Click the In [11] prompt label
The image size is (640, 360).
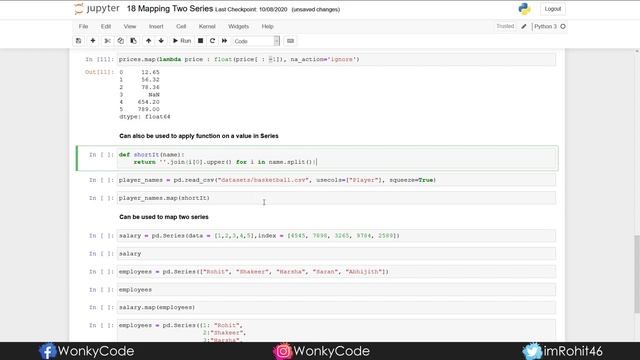click(x=99, y=59)
